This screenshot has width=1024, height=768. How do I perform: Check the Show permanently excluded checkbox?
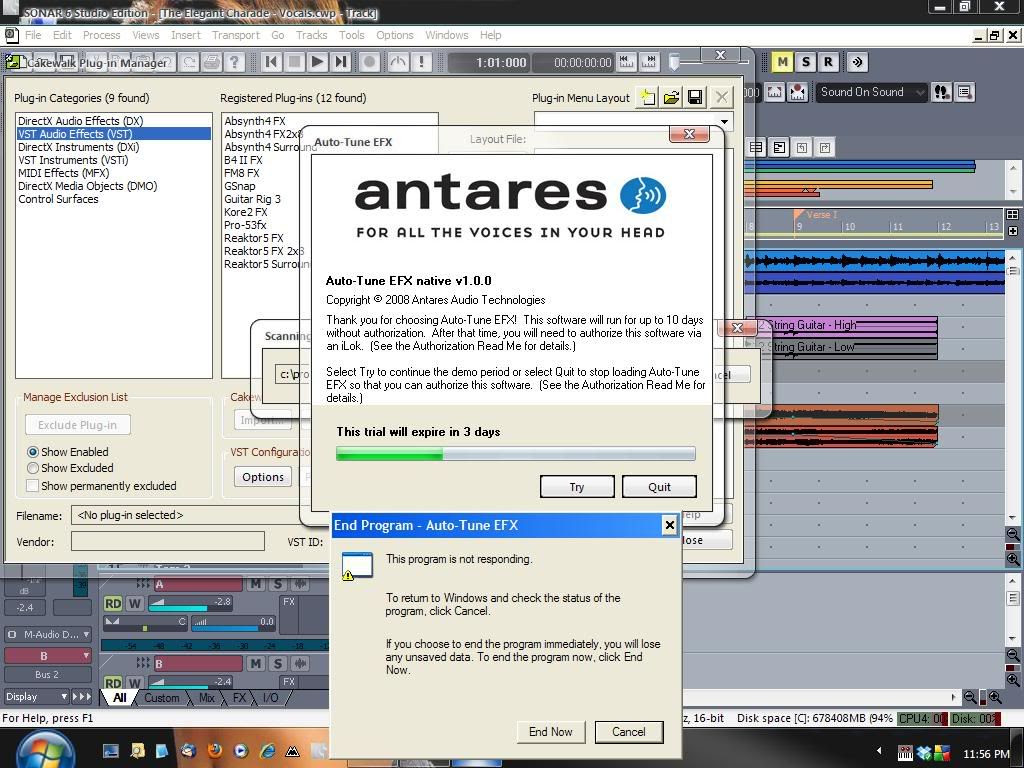32,486
